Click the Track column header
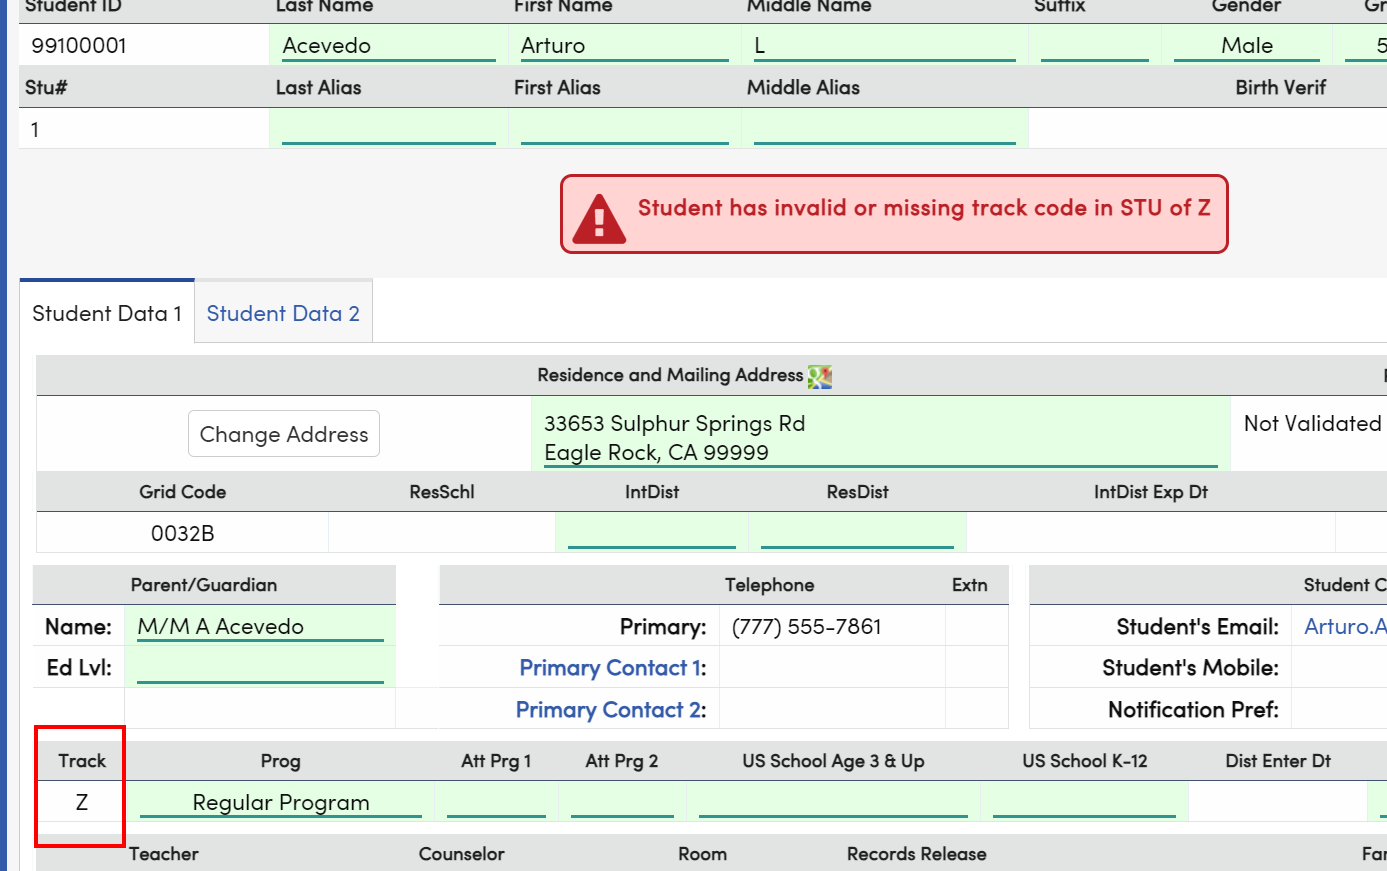This screenshot has width=1387, height=871. [82, 761]
